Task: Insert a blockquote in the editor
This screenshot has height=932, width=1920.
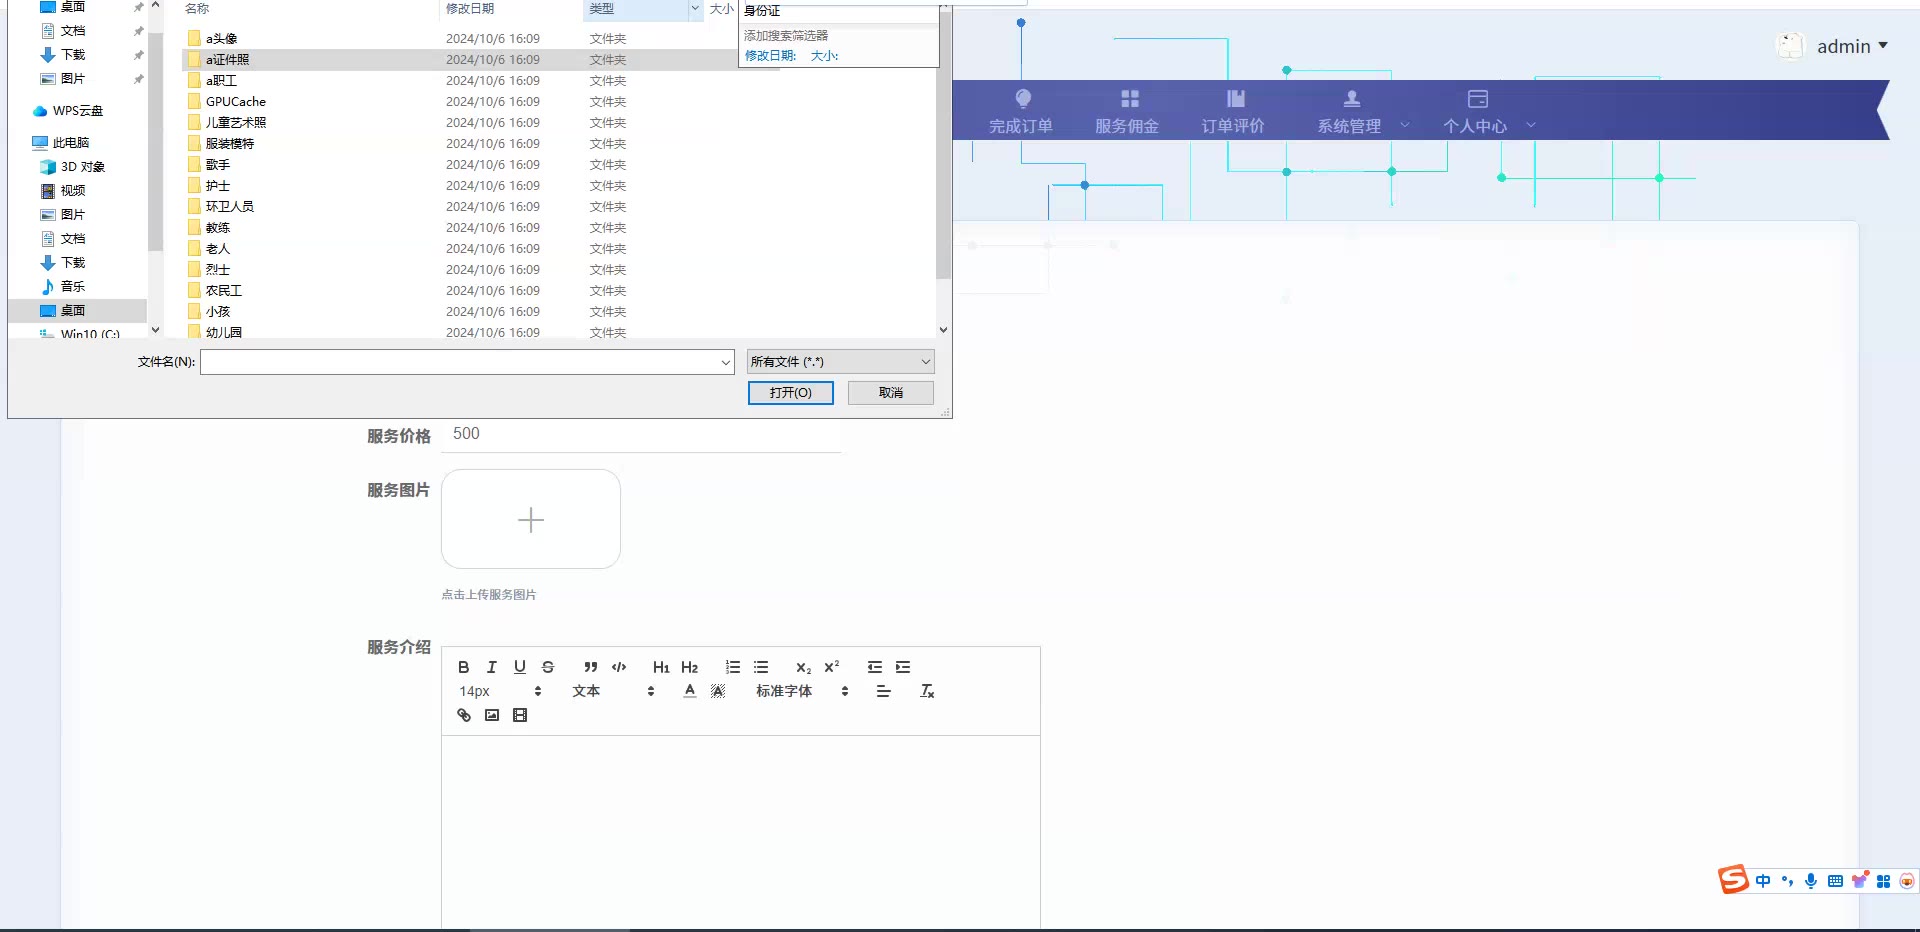Action: coord(591,667)
